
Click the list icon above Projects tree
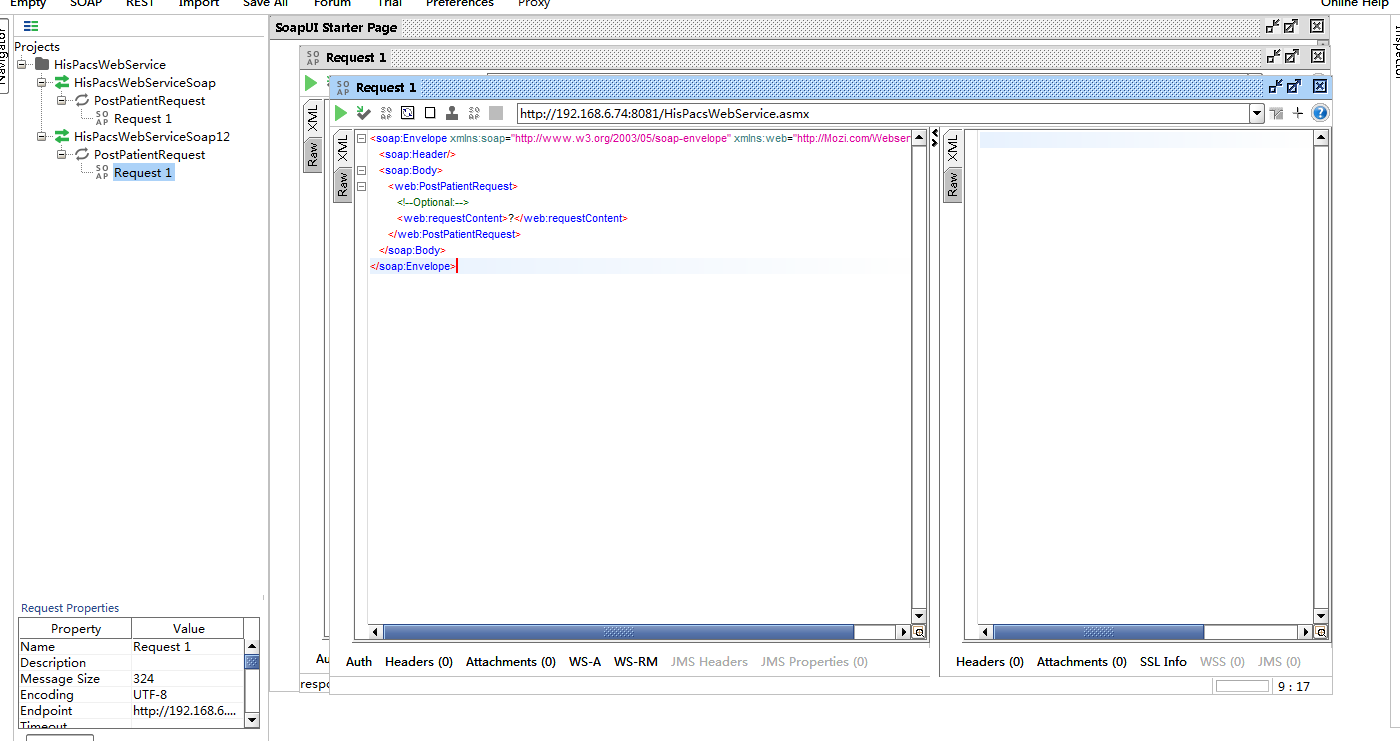32,26
